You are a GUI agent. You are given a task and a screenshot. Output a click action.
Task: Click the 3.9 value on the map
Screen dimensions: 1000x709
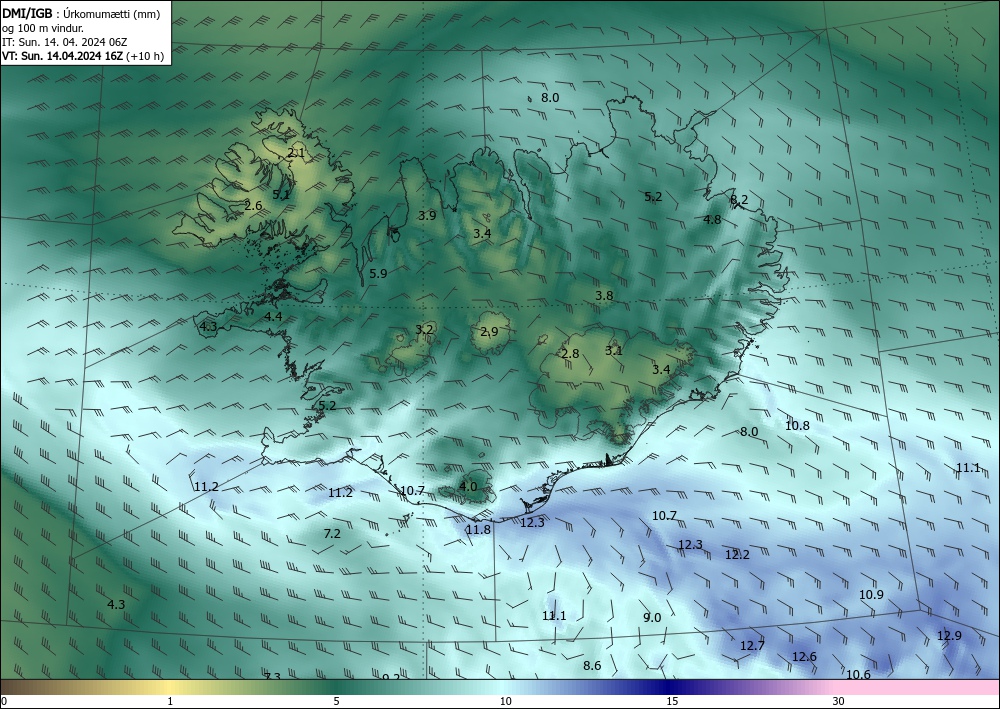(x=427, y=216)
